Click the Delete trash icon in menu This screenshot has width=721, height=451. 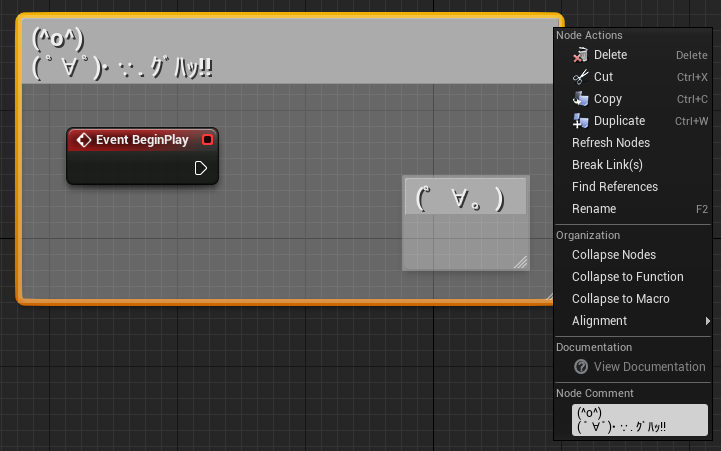click(580, 55)
